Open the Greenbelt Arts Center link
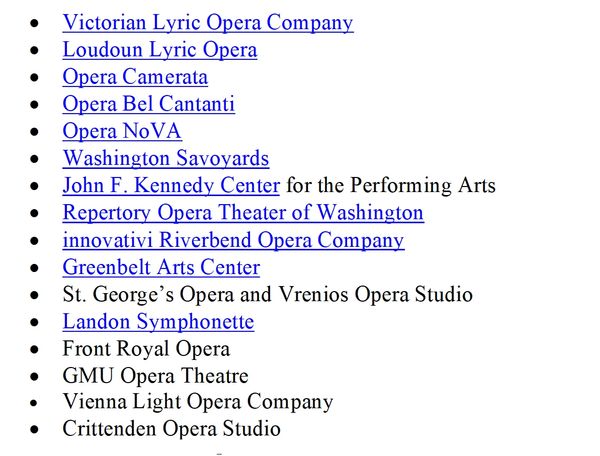 click(161, 267)
